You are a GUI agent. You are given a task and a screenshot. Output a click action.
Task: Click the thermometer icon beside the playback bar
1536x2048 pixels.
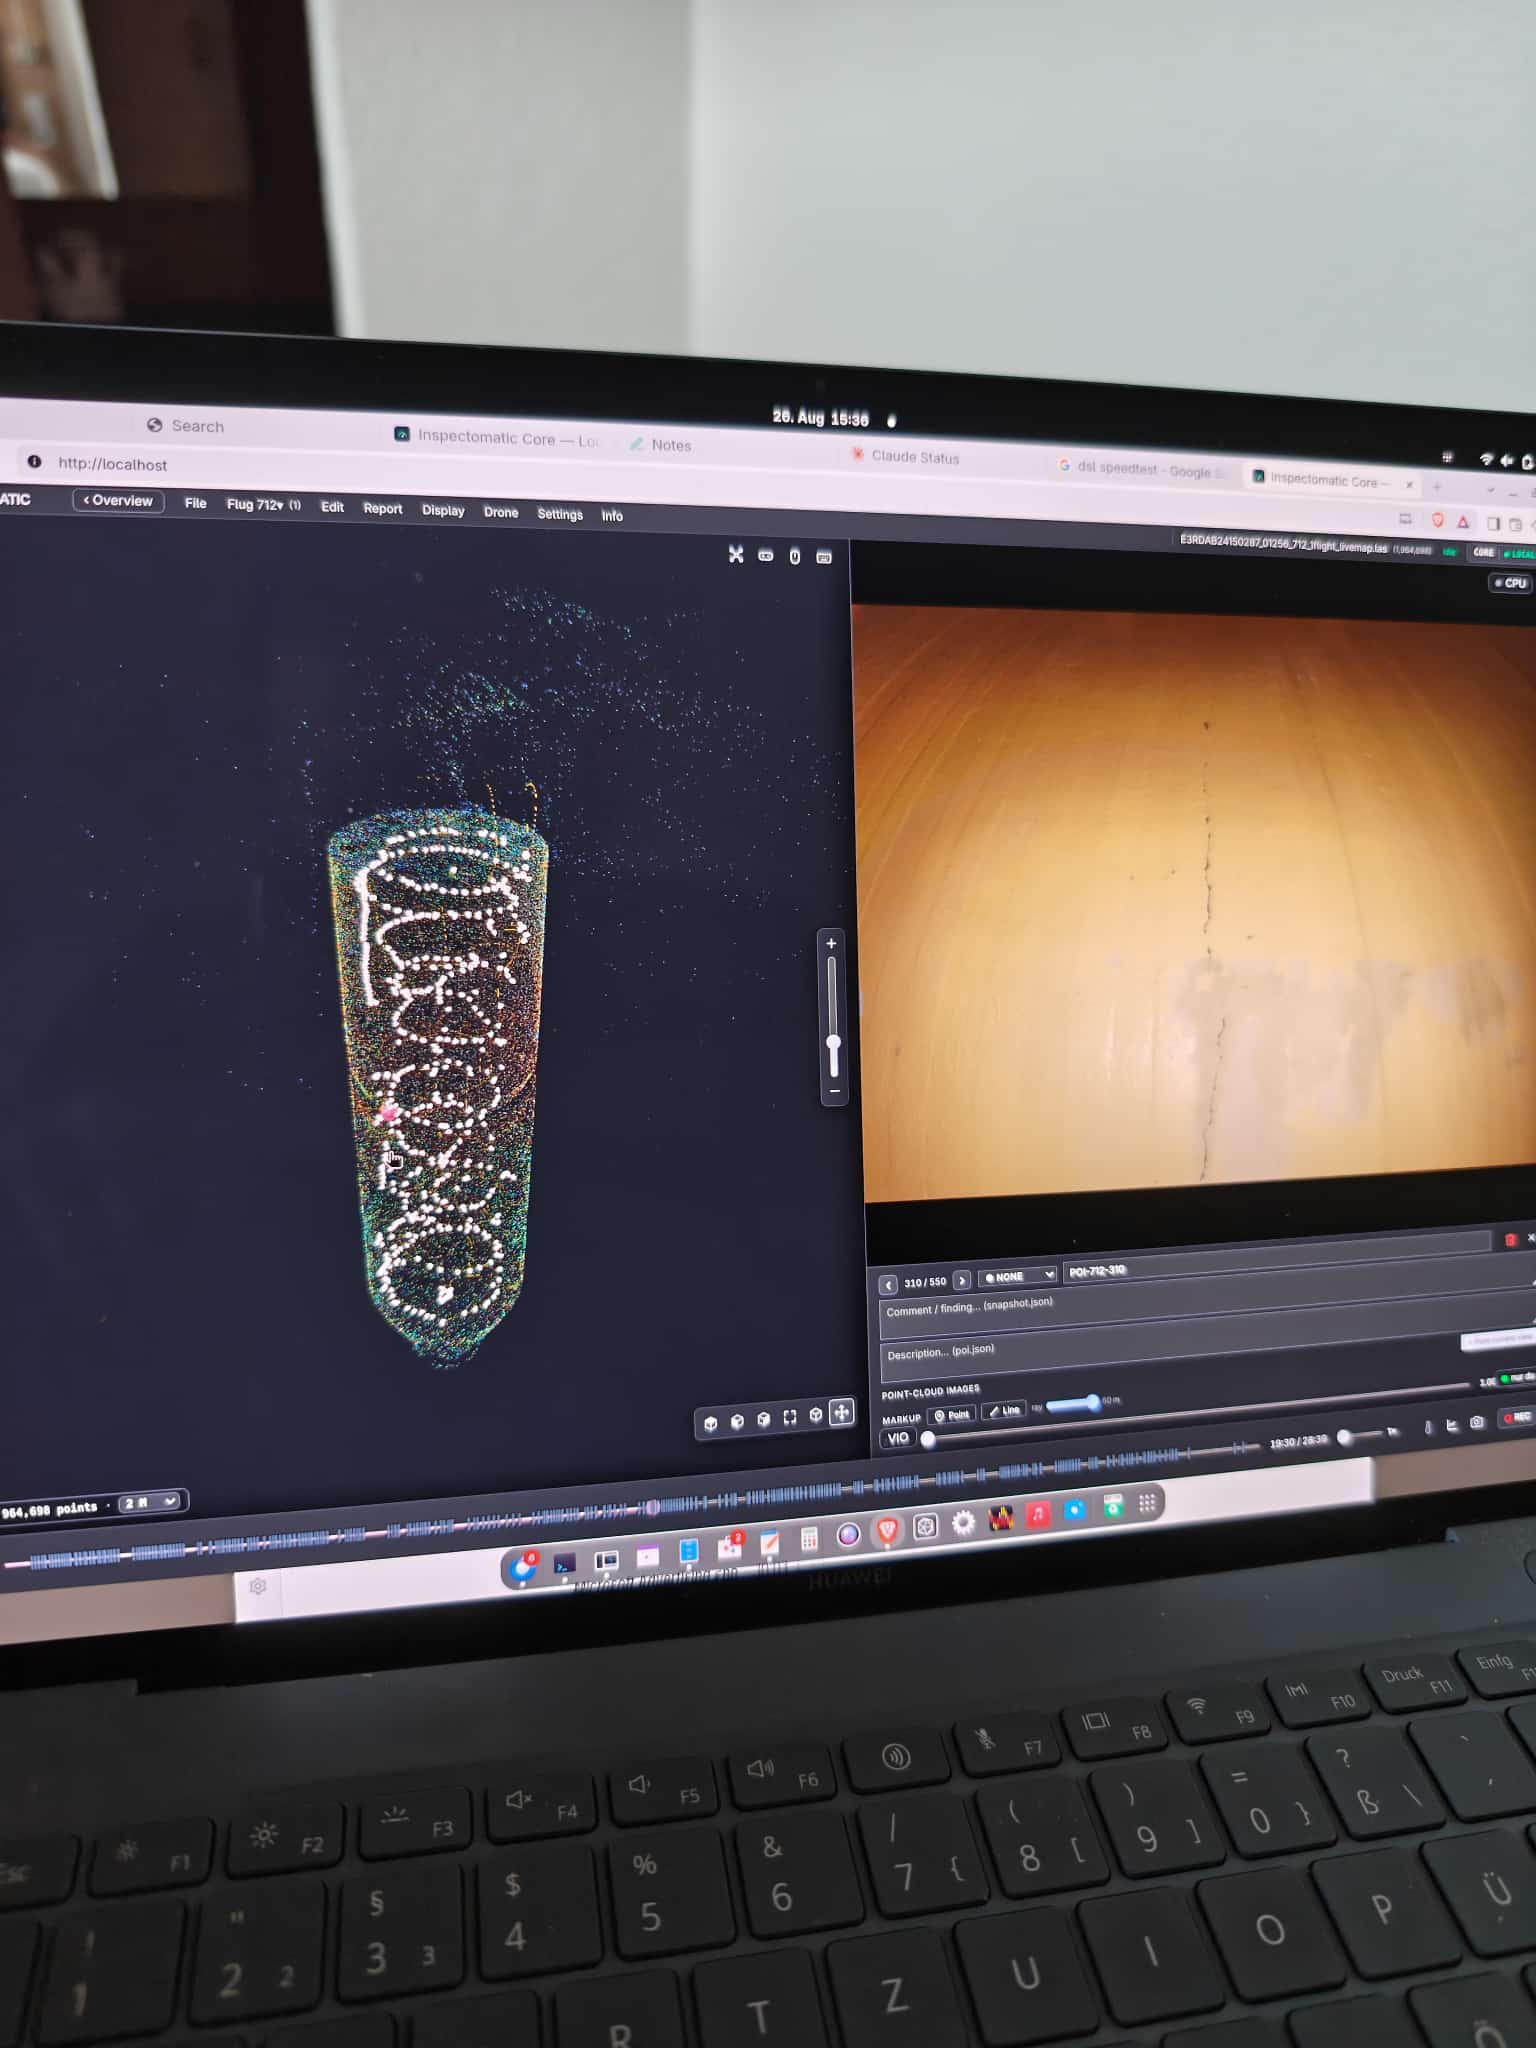1428,1427
